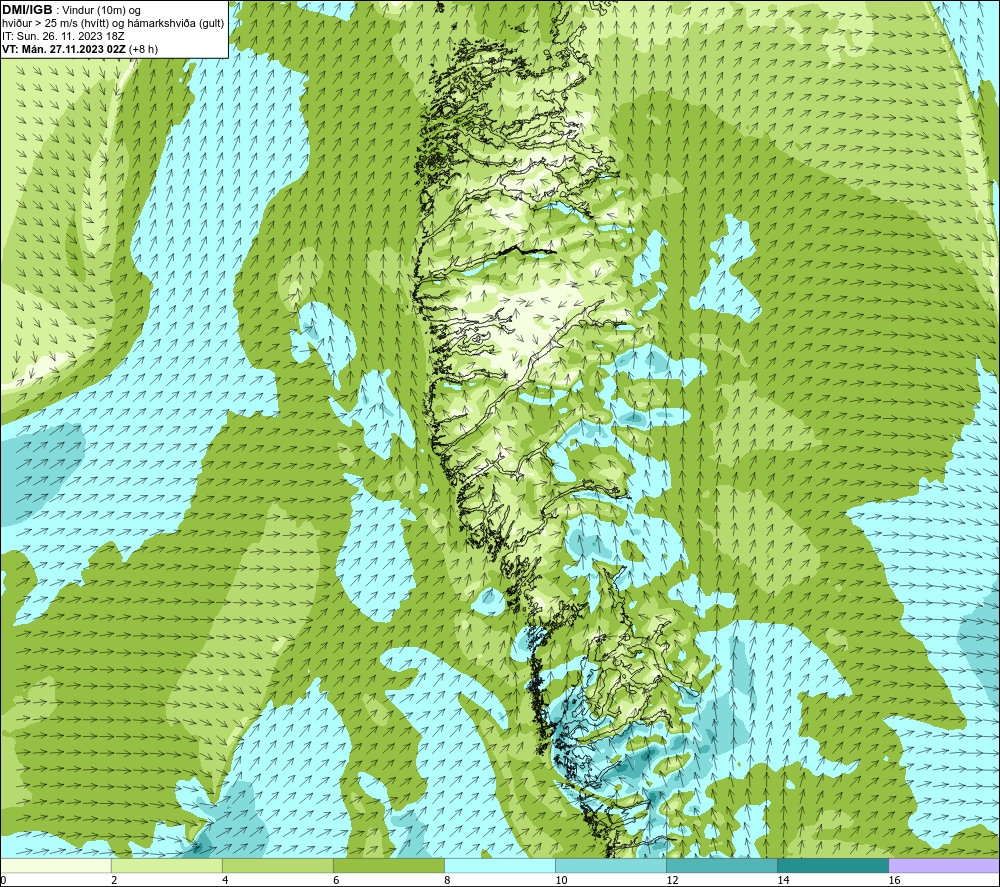
Task: Click the legend tick label '8'
Action: (447, 881)
